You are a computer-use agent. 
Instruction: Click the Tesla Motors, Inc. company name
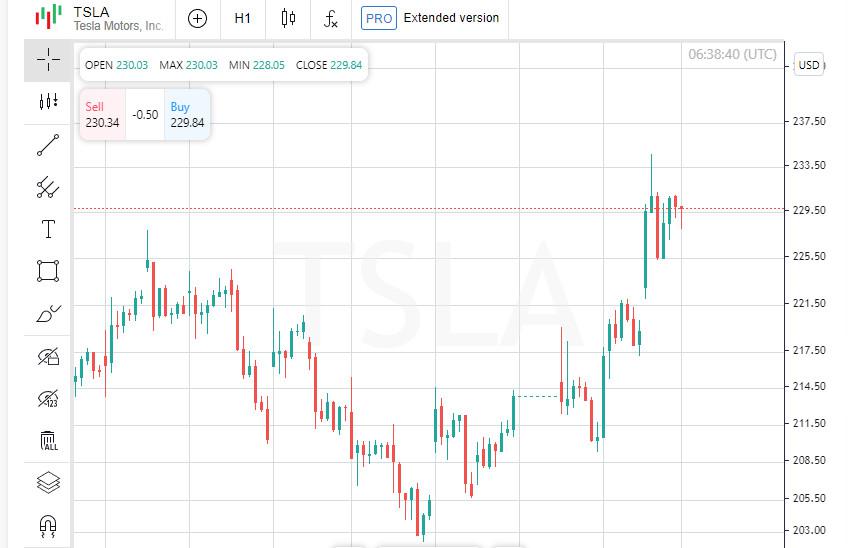118,26
